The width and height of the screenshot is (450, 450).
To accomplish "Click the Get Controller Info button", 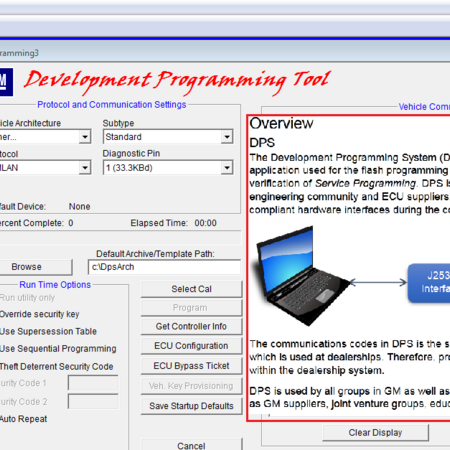I will [191, 326].
